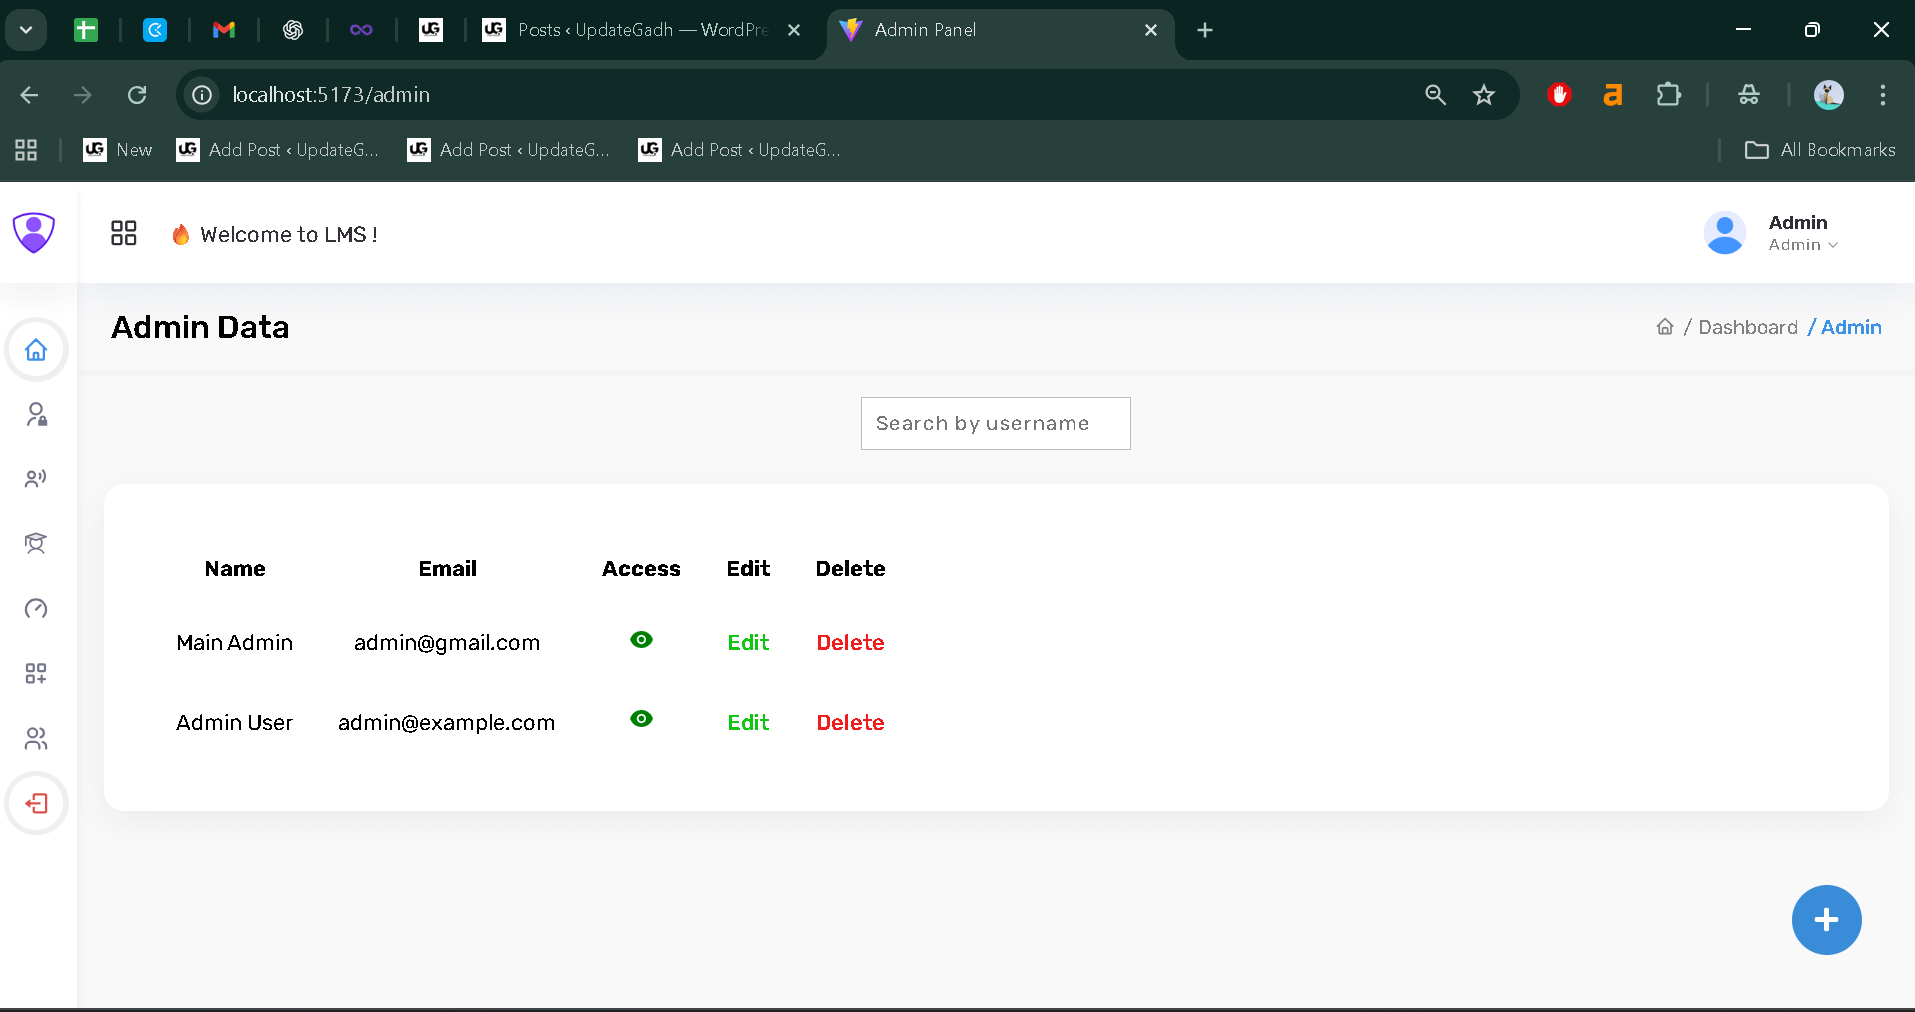The width and height of the screenshot is (1915, 1012).
Task: Expand the Admin profile dropdown chevron
Action: tap(1831, 245)
